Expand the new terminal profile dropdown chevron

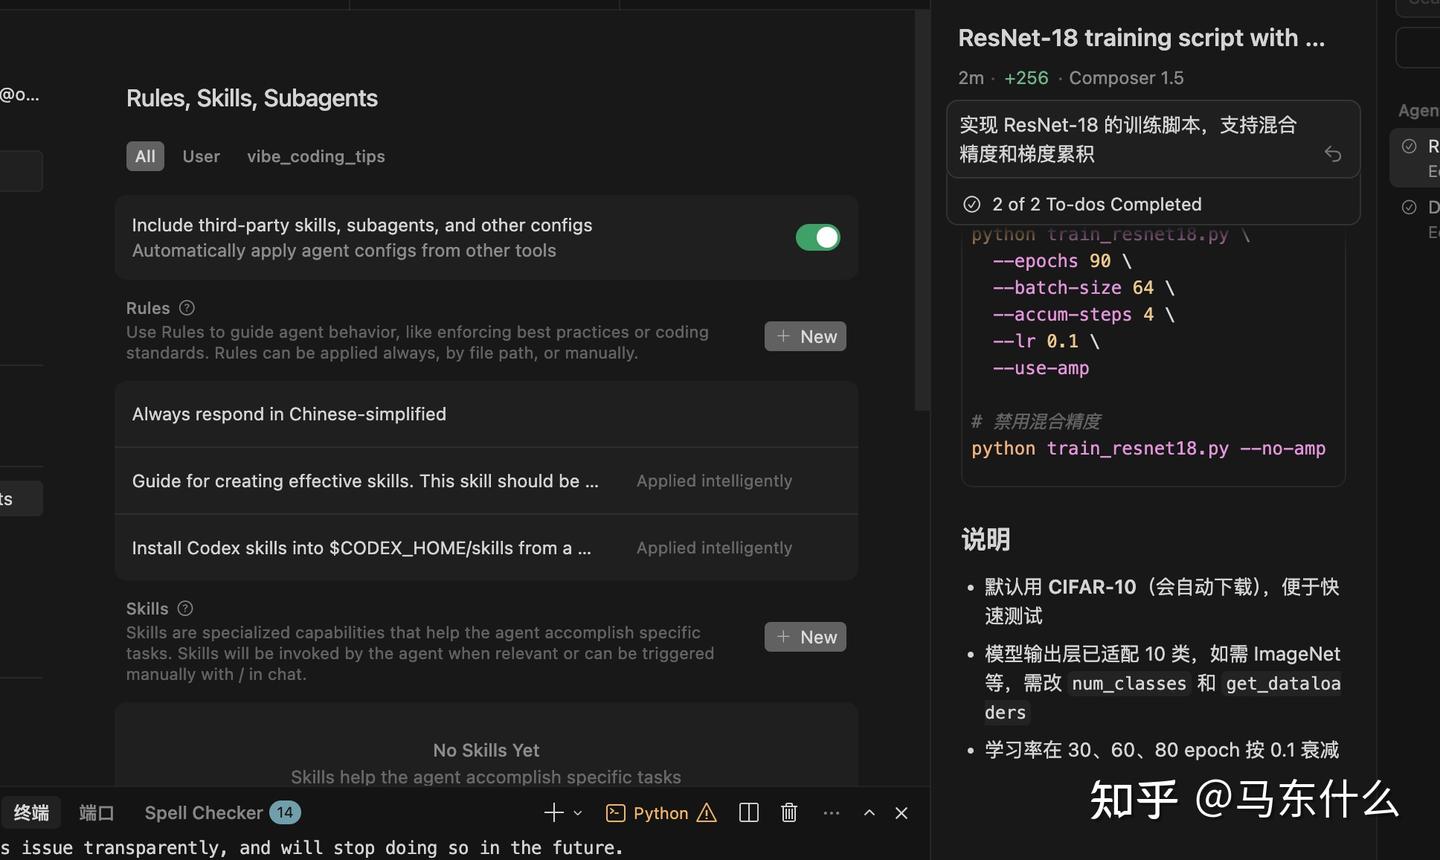577,813
